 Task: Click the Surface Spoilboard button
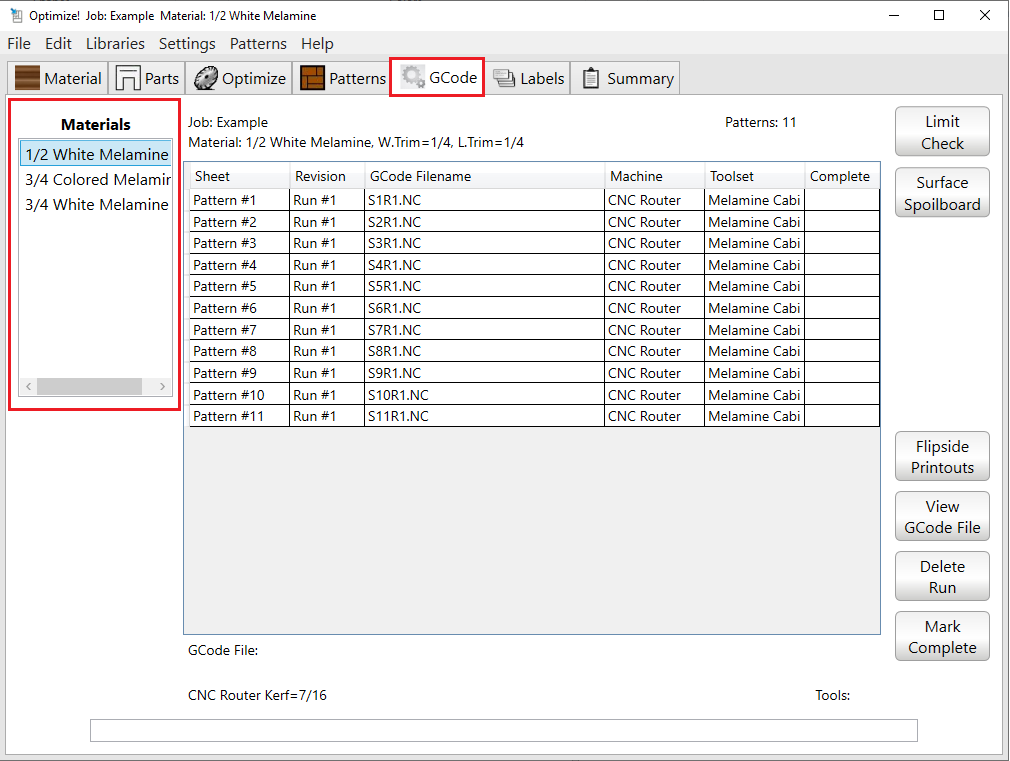tap(942, 193)
